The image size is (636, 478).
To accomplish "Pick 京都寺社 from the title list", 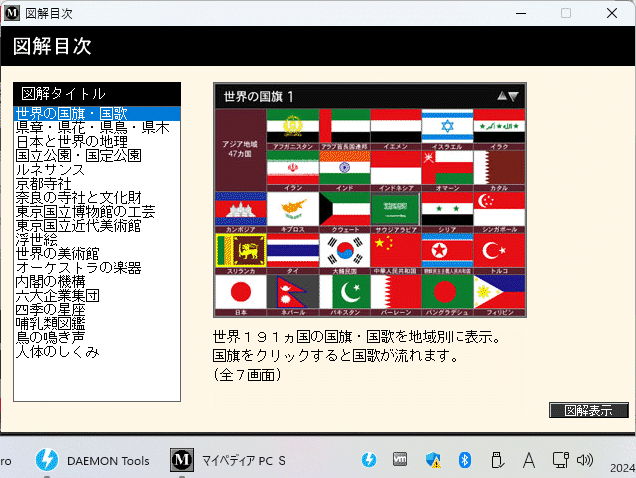I will 44,184.
